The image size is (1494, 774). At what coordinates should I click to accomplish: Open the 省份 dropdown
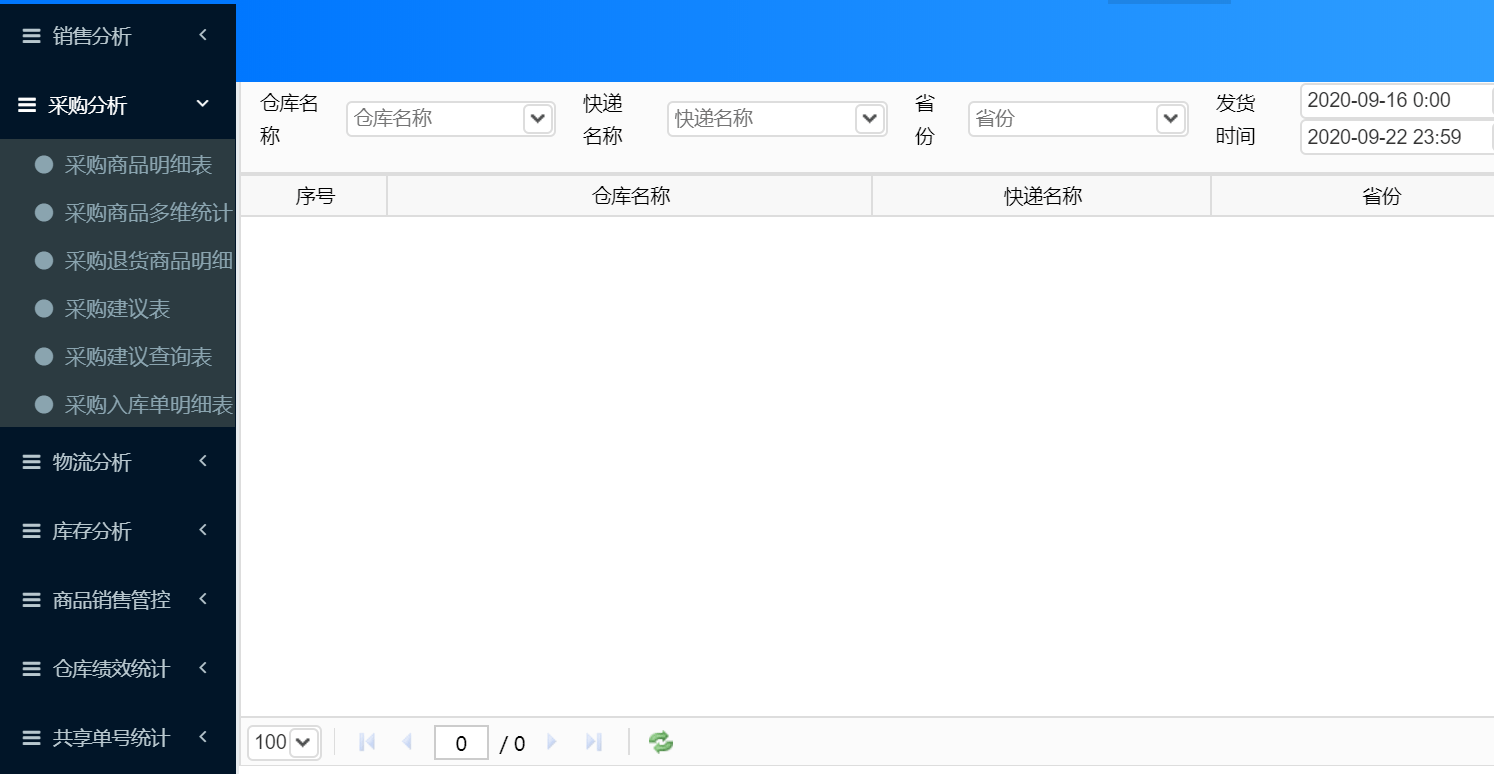tap(1170, 118)
